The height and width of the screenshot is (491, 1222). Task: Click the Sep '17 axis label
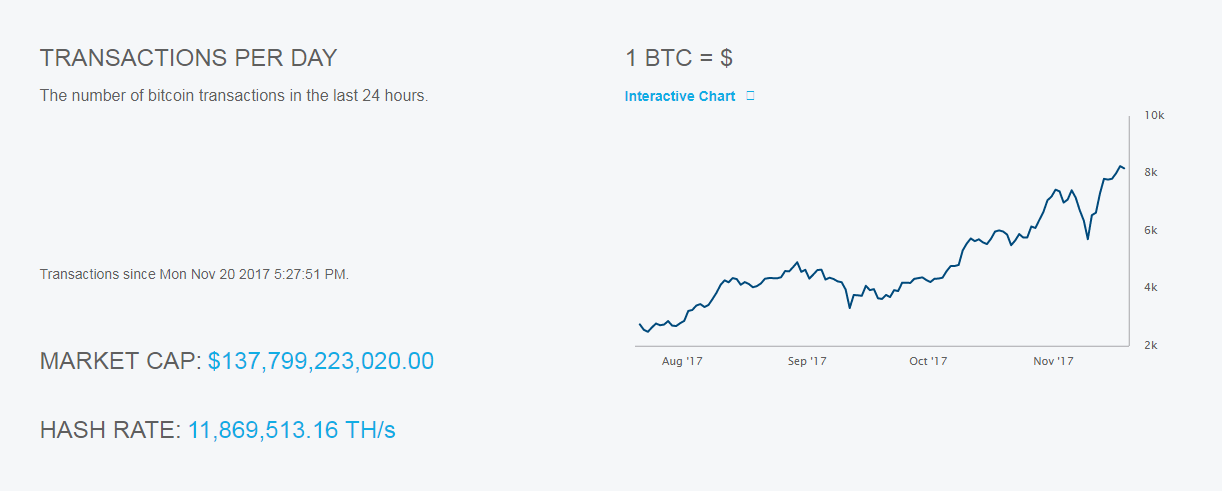806,361
